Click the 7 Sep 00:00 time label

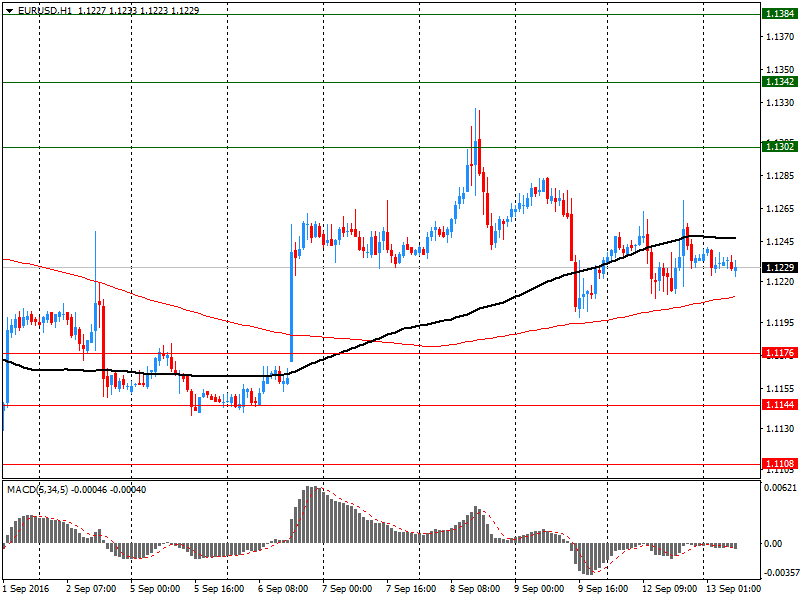click(x=347, y=589)
